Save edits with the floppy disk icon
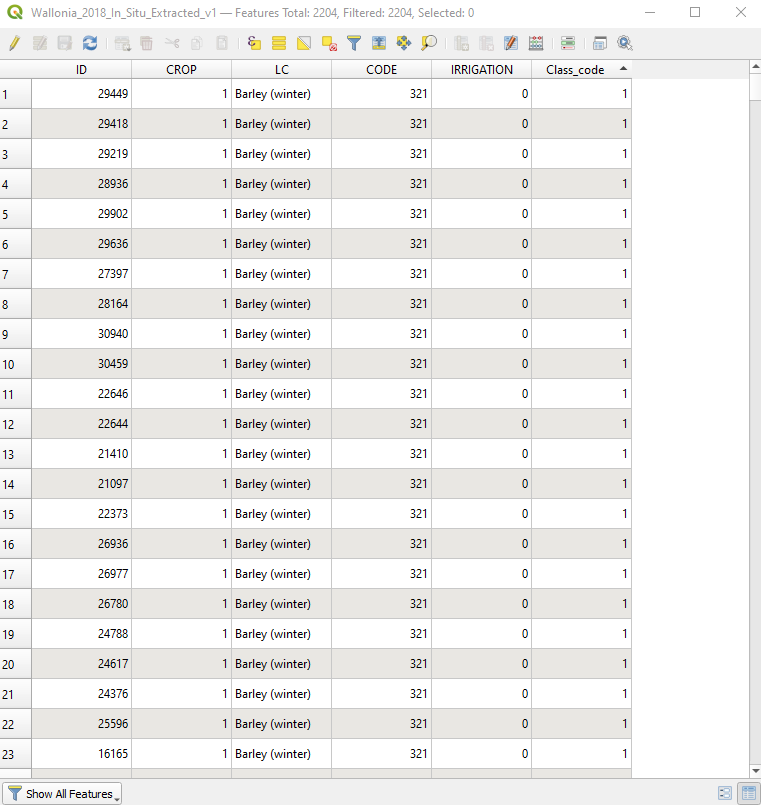 (65, 43)
